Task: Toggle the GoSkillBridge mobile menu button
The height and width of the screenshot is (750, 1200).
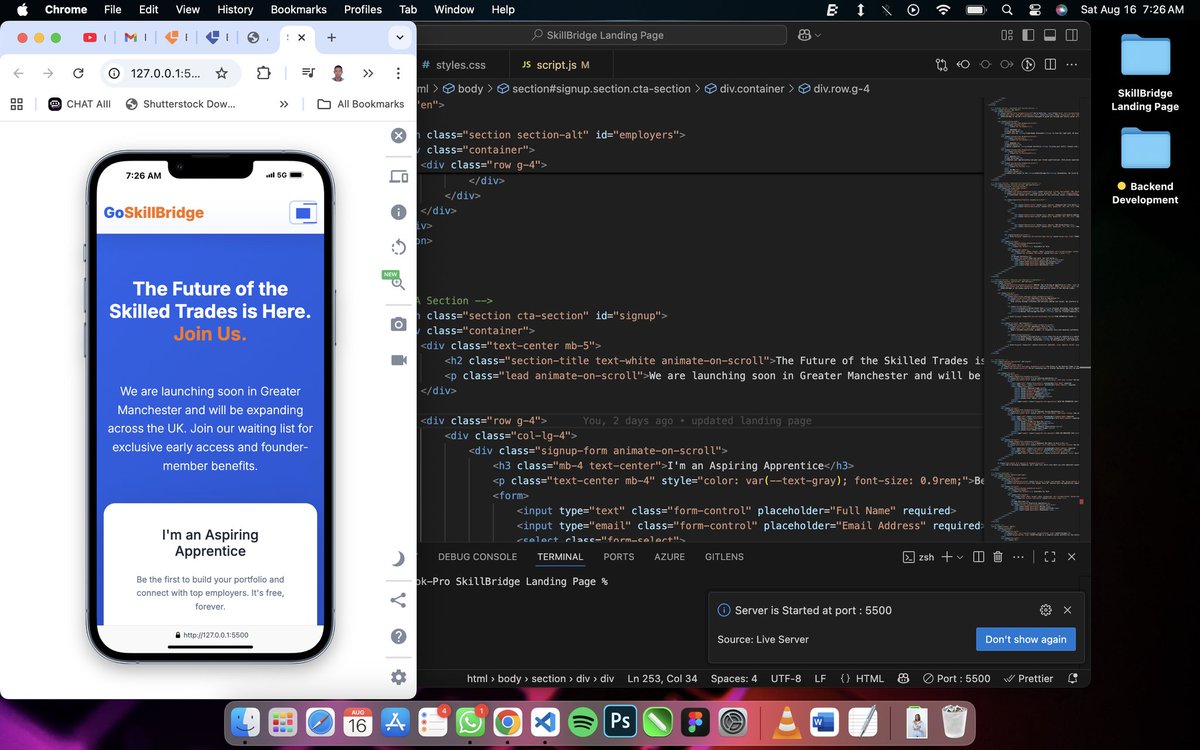Action: (x=303, y=212)
